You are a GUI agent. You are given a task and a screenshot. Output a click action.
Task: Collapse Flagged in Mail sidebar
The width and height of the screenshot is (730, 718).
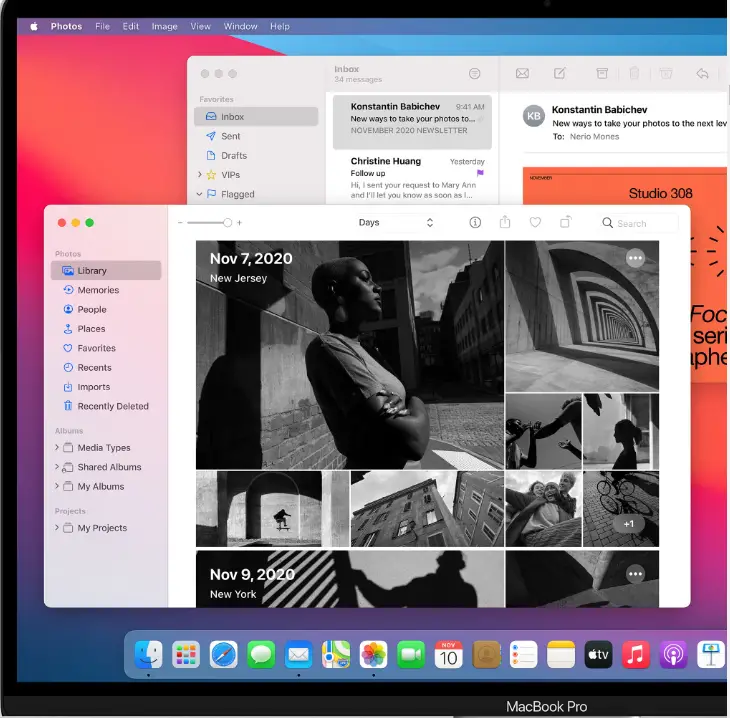pyautogui.click(x=199, y=194)
